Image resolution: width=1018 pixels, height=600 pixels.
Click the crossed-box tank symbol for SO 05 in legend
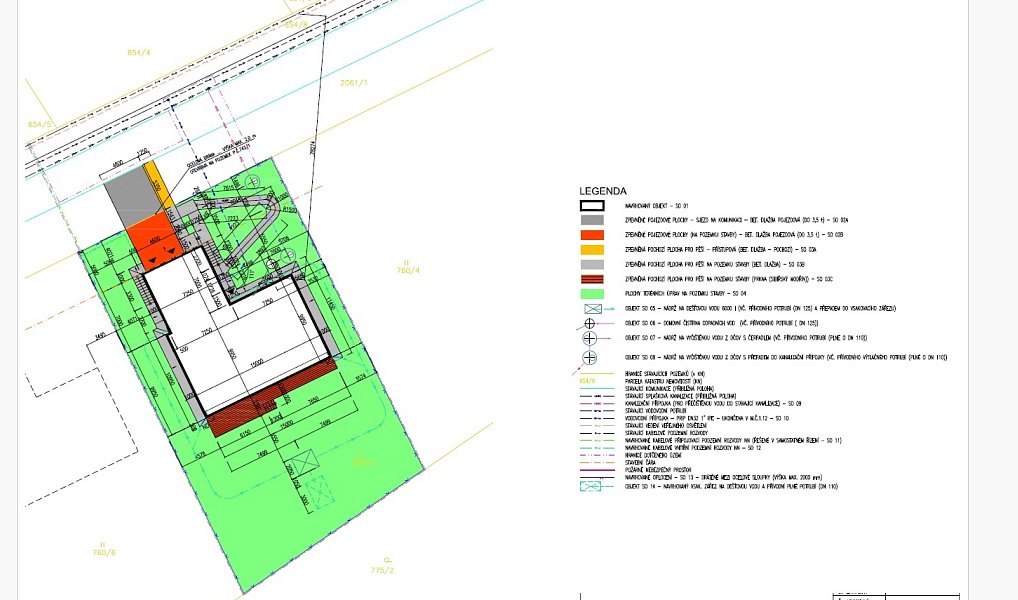tap(593, 308)
